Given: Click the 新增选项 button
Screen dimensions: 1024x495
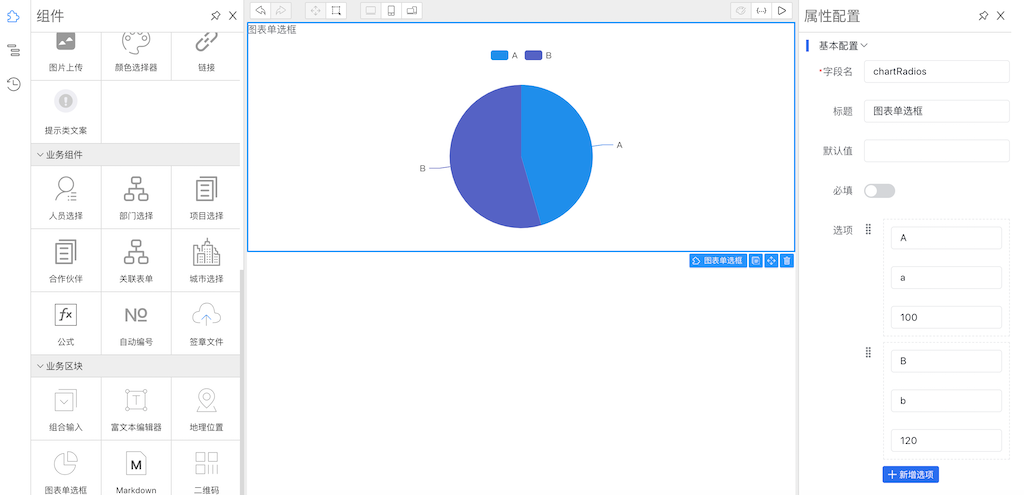Looking at the screenshot, I should pos(910,474).
